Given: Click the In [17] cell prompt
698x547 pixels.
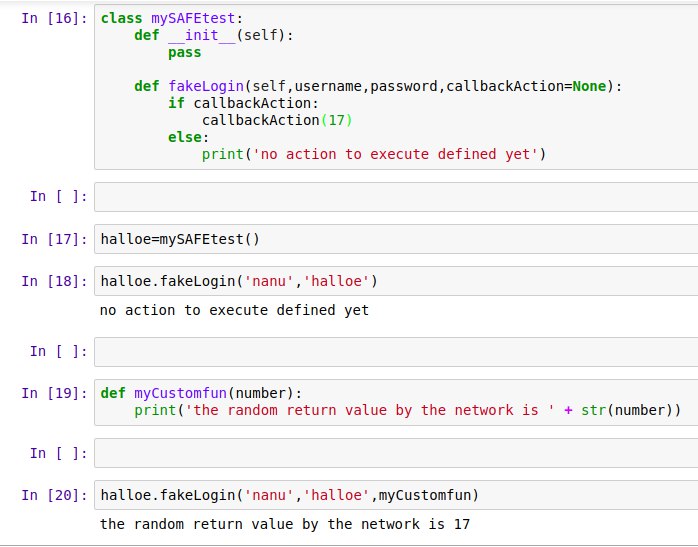Looking at the screenshot, I should point(54,239).
